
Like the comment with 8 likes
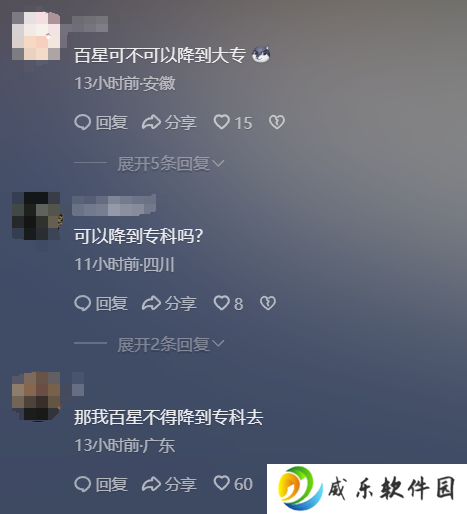pyautogui.click(x=221, y=303)
